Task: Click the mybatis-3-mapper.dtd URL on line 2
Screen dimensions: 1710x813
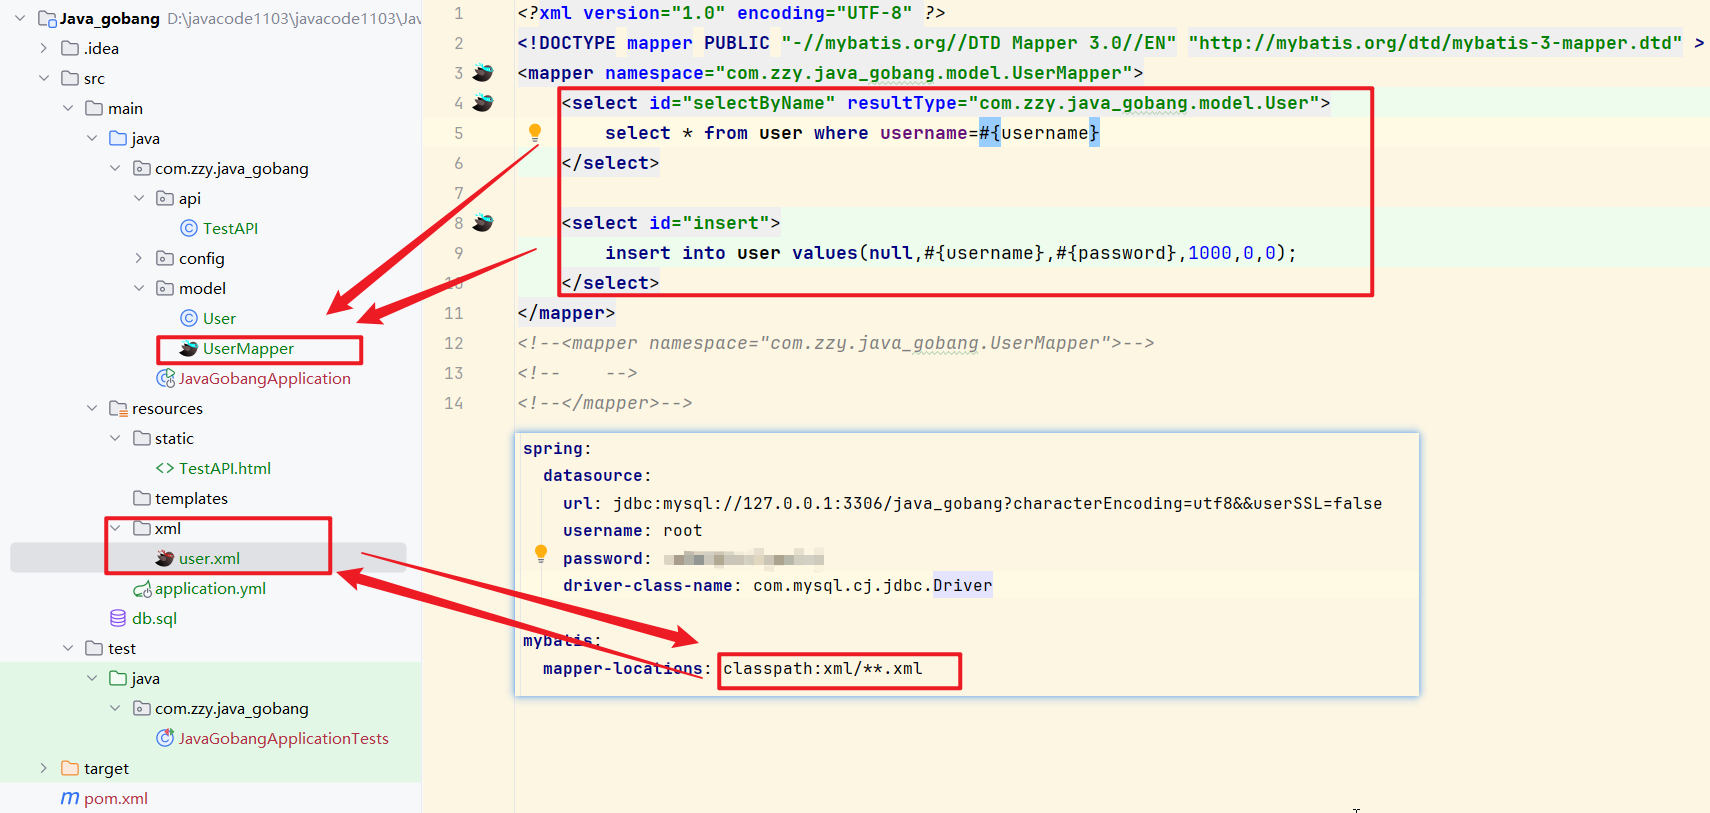Action: 1435,43
